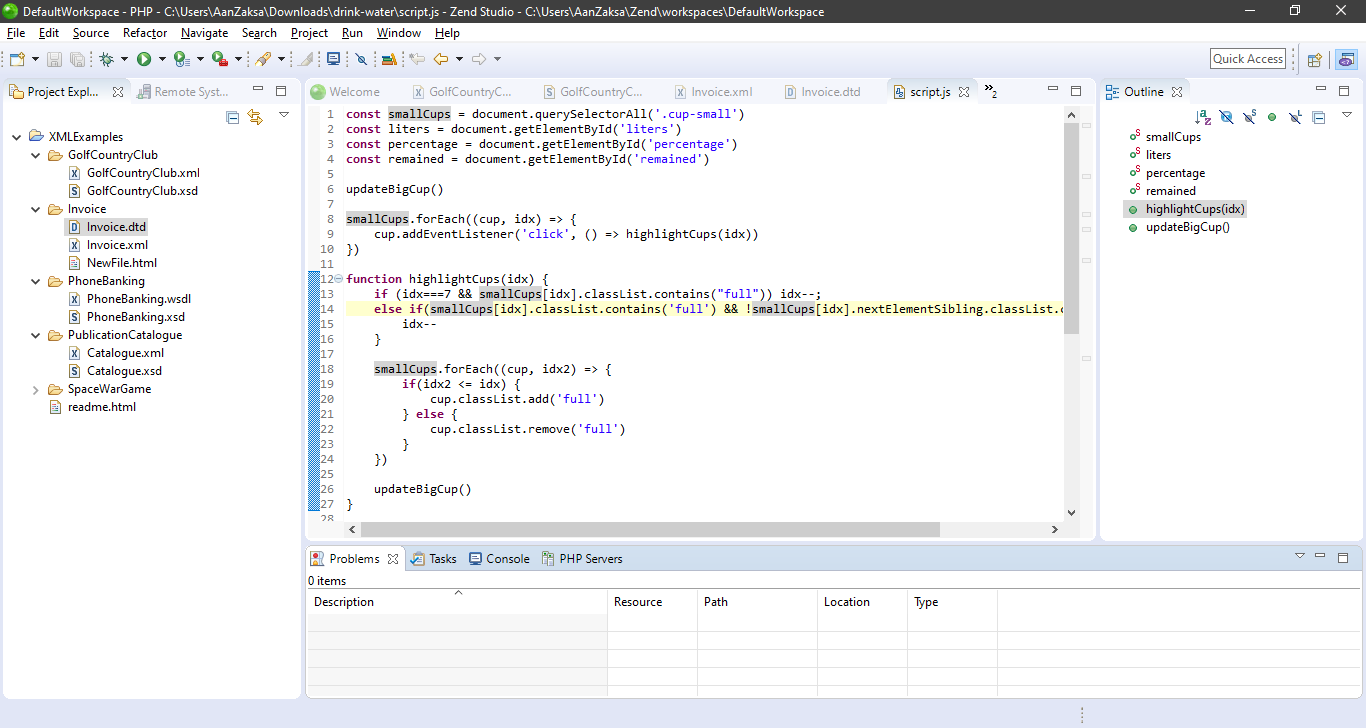Screen dimensions: 1366x728
Task: Select updateBigCup() in the Outline
Action: (1178, 227)
